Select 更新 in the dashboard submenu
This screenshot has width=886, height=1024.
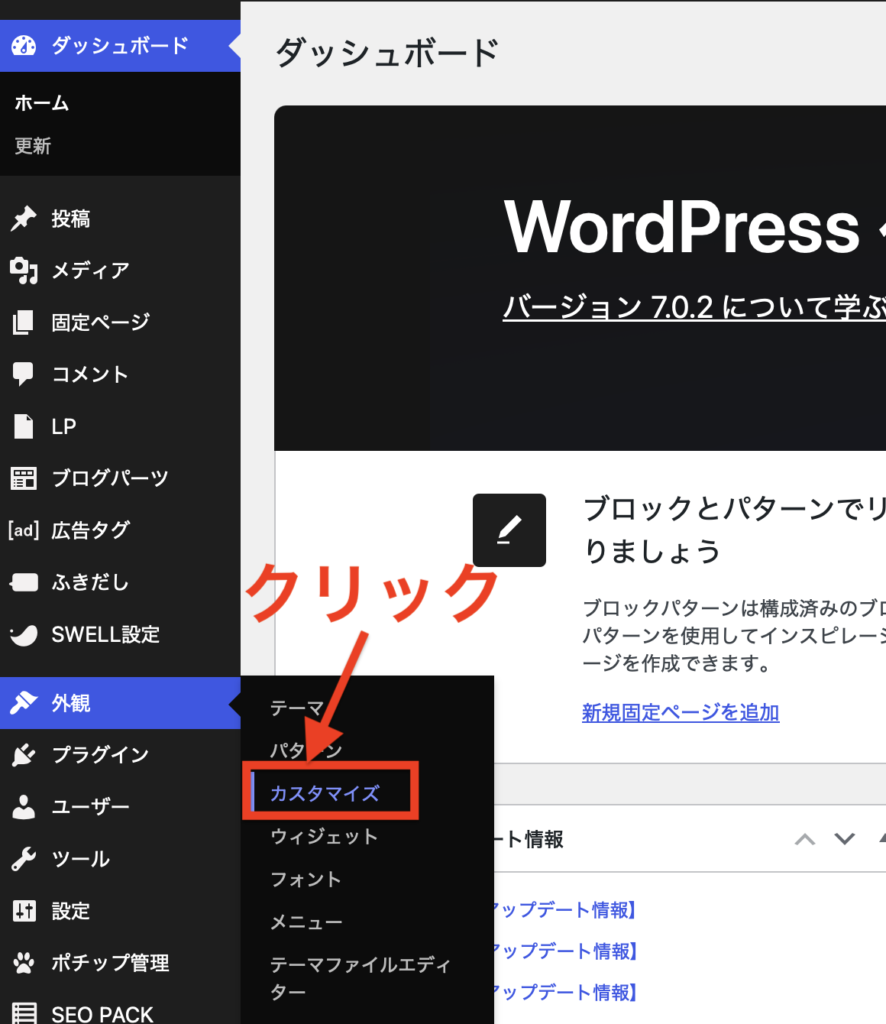pyautogui.click(x=33, y=146)
